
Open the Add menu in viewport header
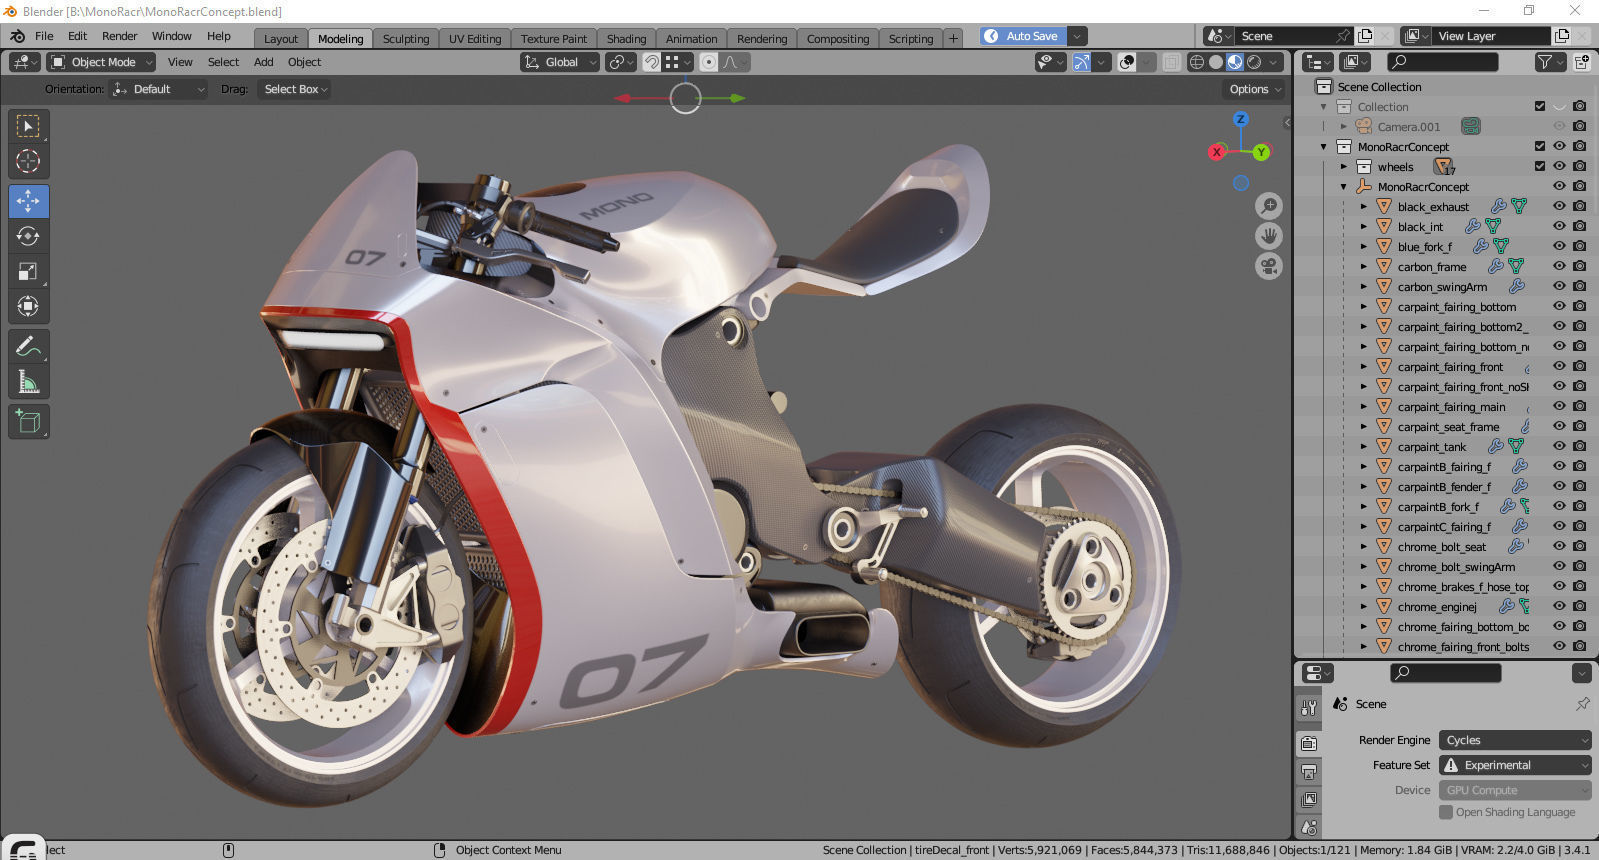(x=263, y=62)
